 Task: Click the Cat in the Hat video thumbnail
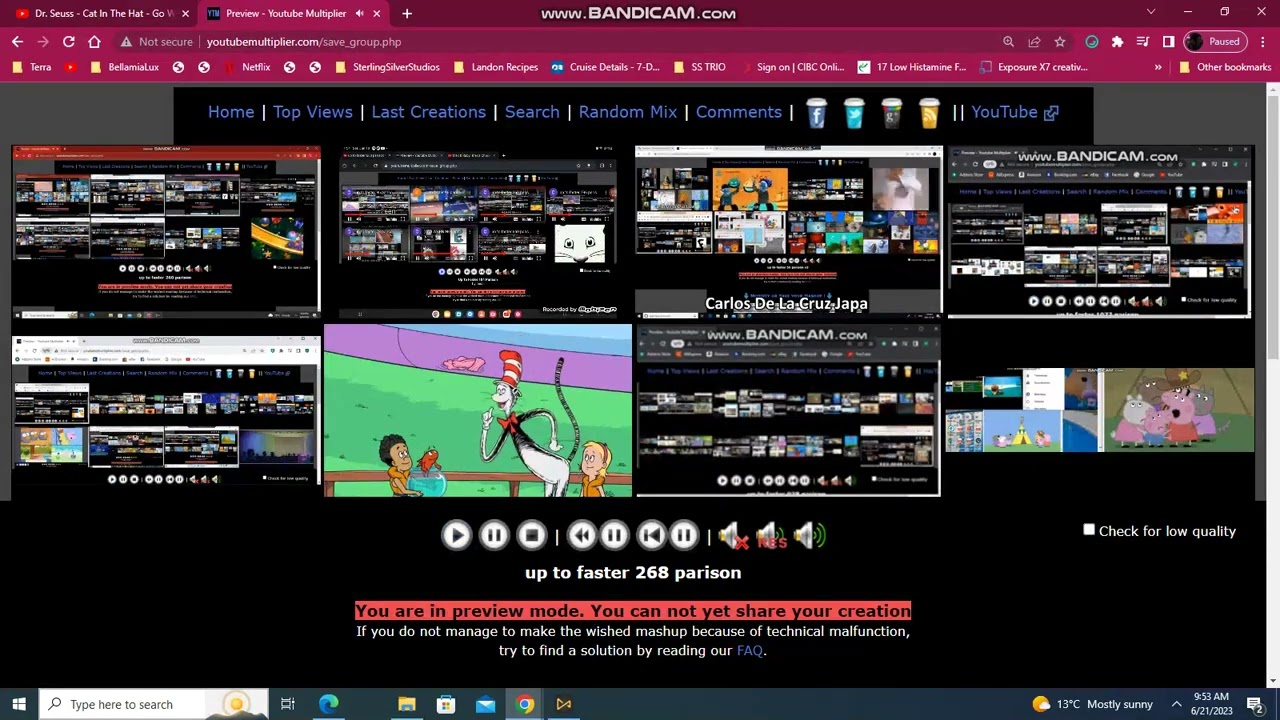pos(478,410)
